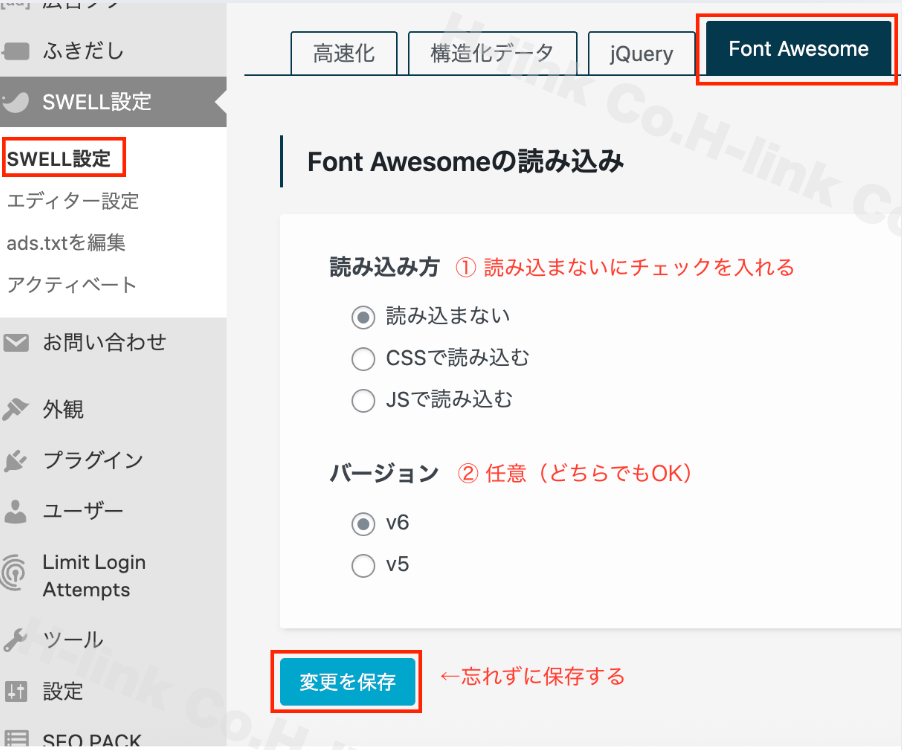Click the SWELL設定 brush icon in sidebar
Screen dimensions: 902x750
tap(18, 101)
